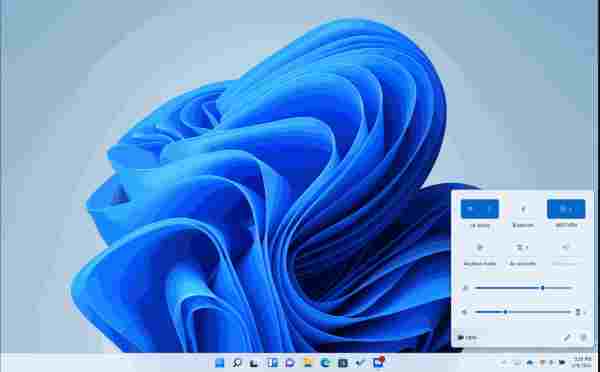Viewport: 600px width, 372px height.
Task: Adjust the volume slider
Action: point(522,312)
